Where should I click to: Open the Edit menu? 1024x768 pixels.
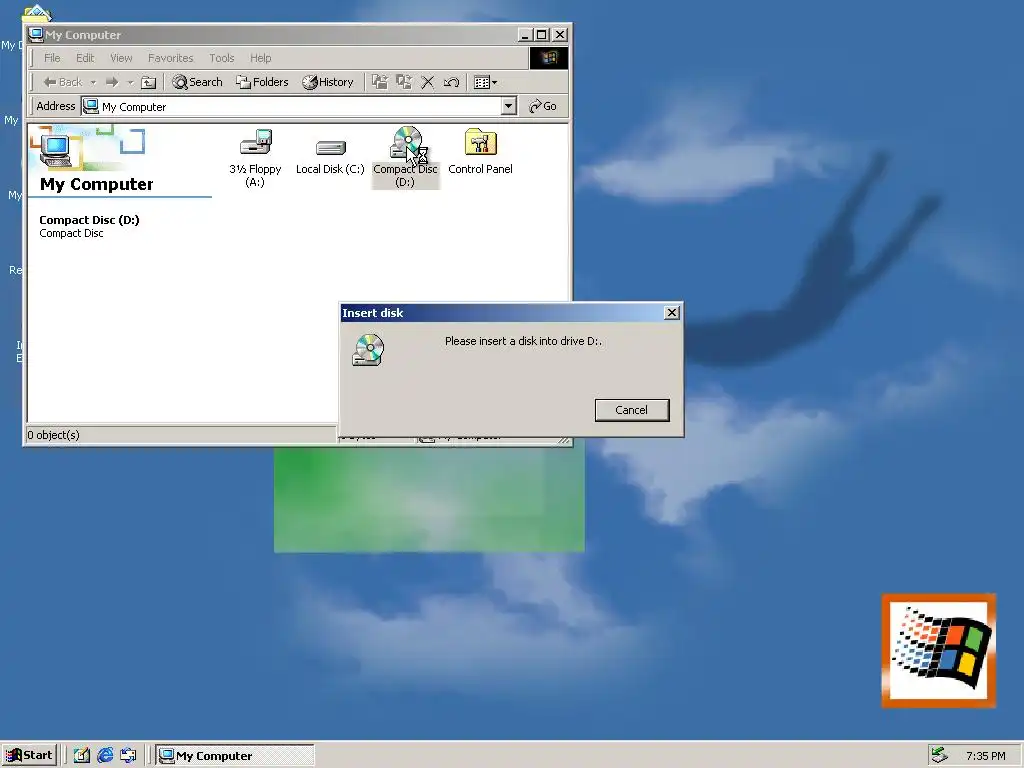[85, 58]
